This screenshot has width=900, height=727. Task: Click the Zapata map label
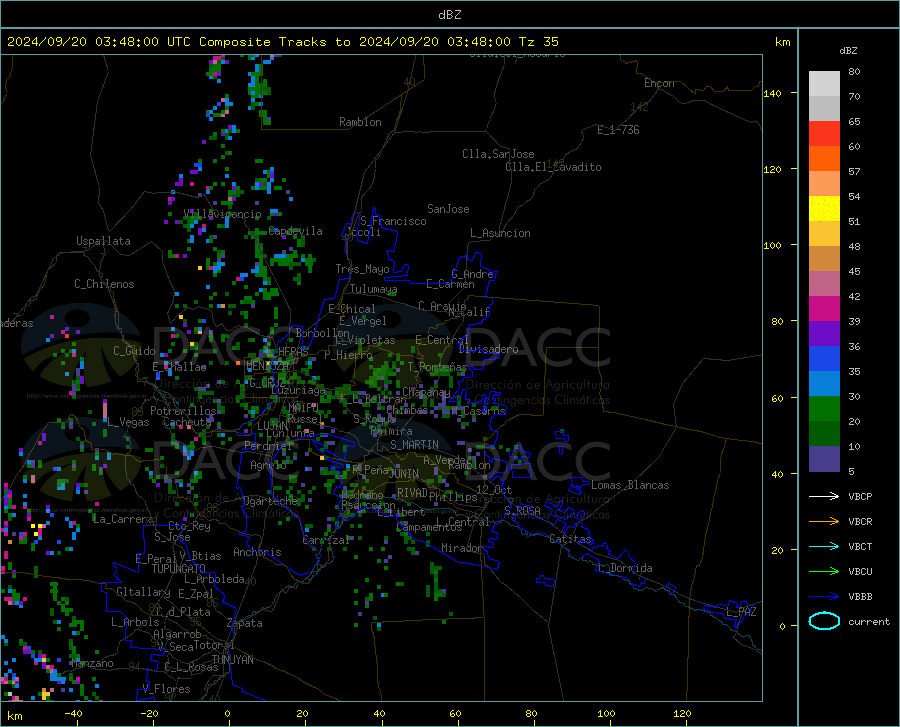click(x=245, y=623)
